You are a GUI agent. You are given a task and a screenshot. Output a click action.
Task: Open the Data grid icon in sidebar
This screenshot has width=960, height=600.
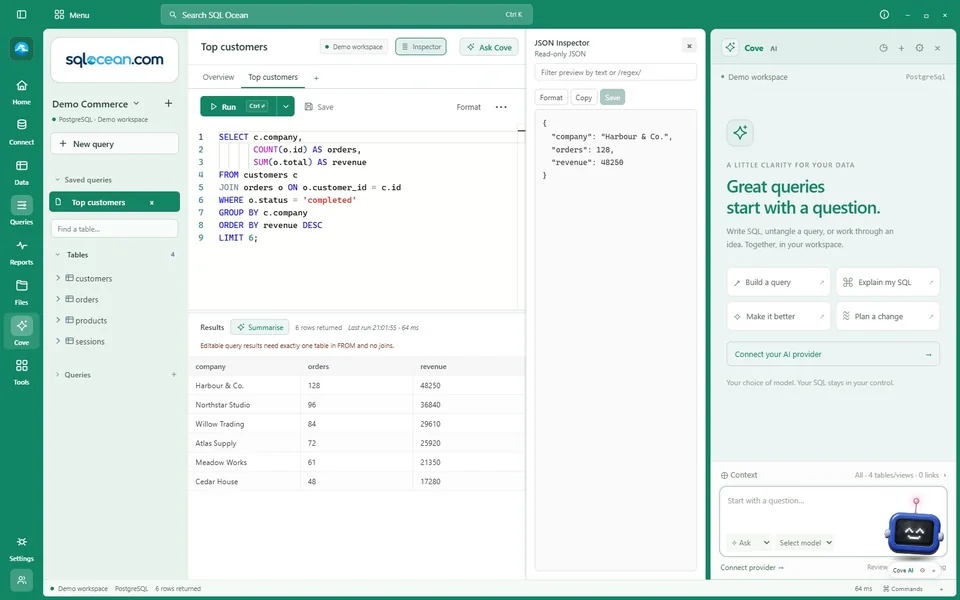point(21,172)
